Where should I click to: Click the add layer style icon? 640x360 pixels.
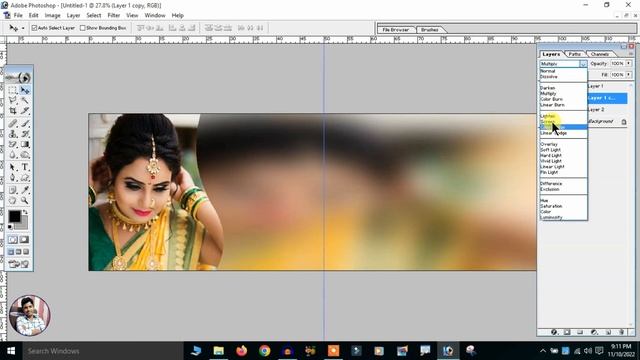tap(554, 332)
